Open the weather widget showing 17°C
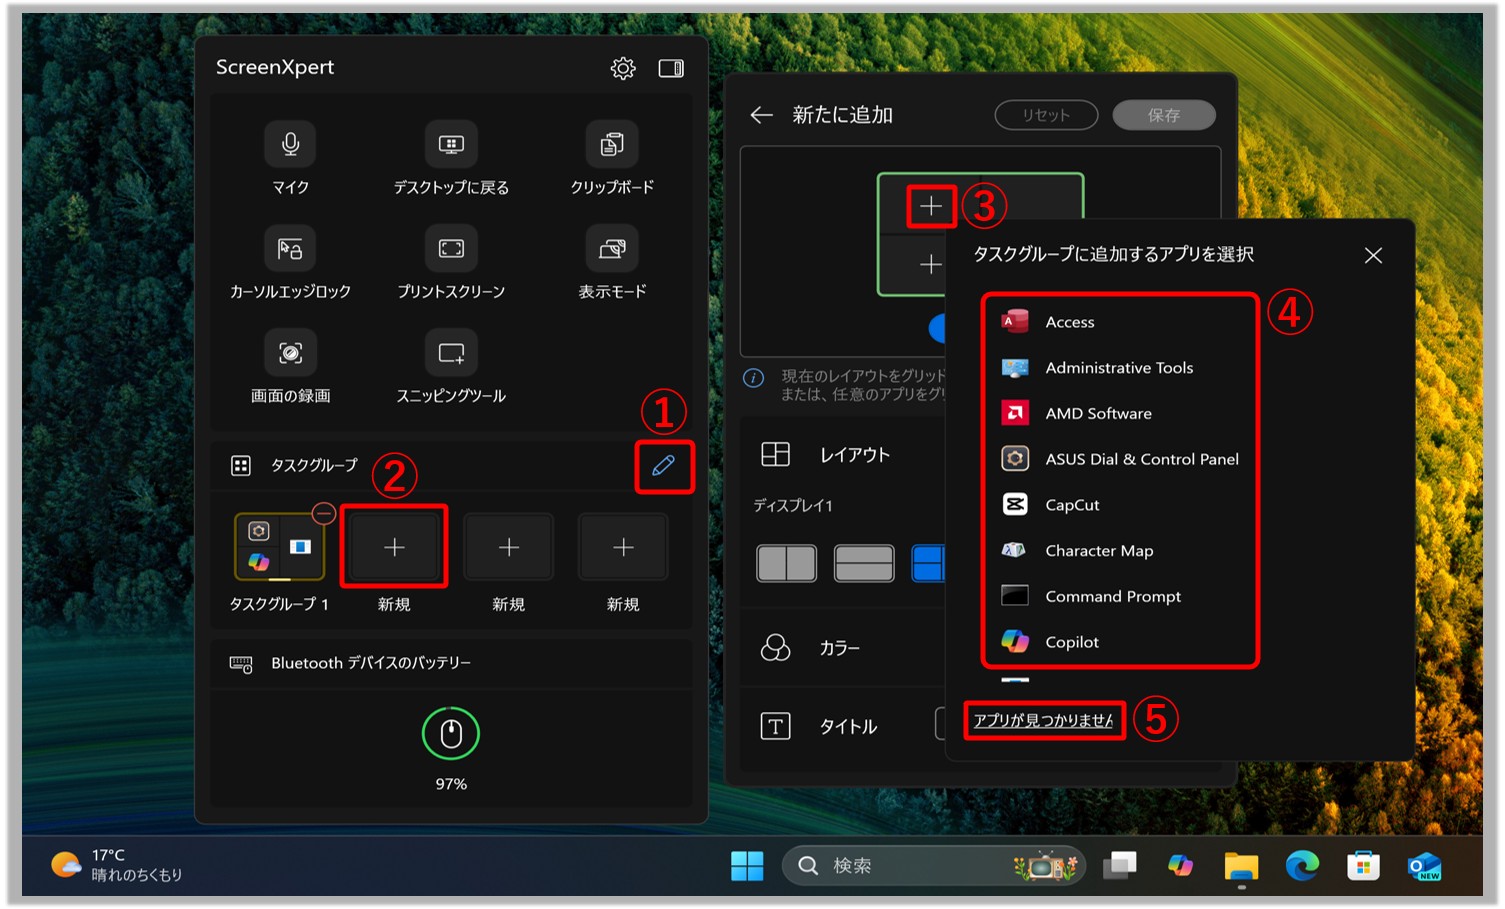This screenshot has width=1505, height=909. point(118,865)
